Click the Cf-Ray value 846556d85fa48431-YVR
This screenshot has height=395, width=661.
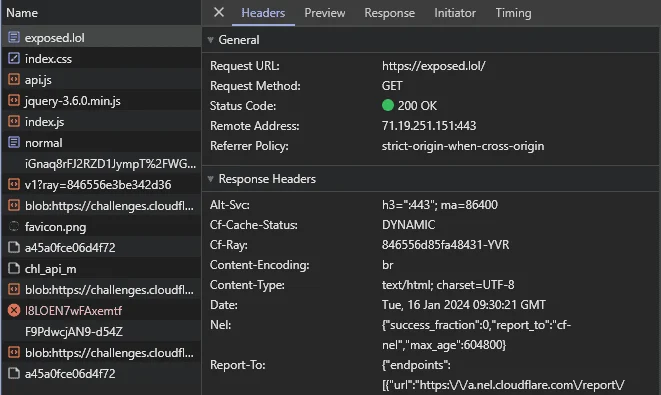(445, 245)
